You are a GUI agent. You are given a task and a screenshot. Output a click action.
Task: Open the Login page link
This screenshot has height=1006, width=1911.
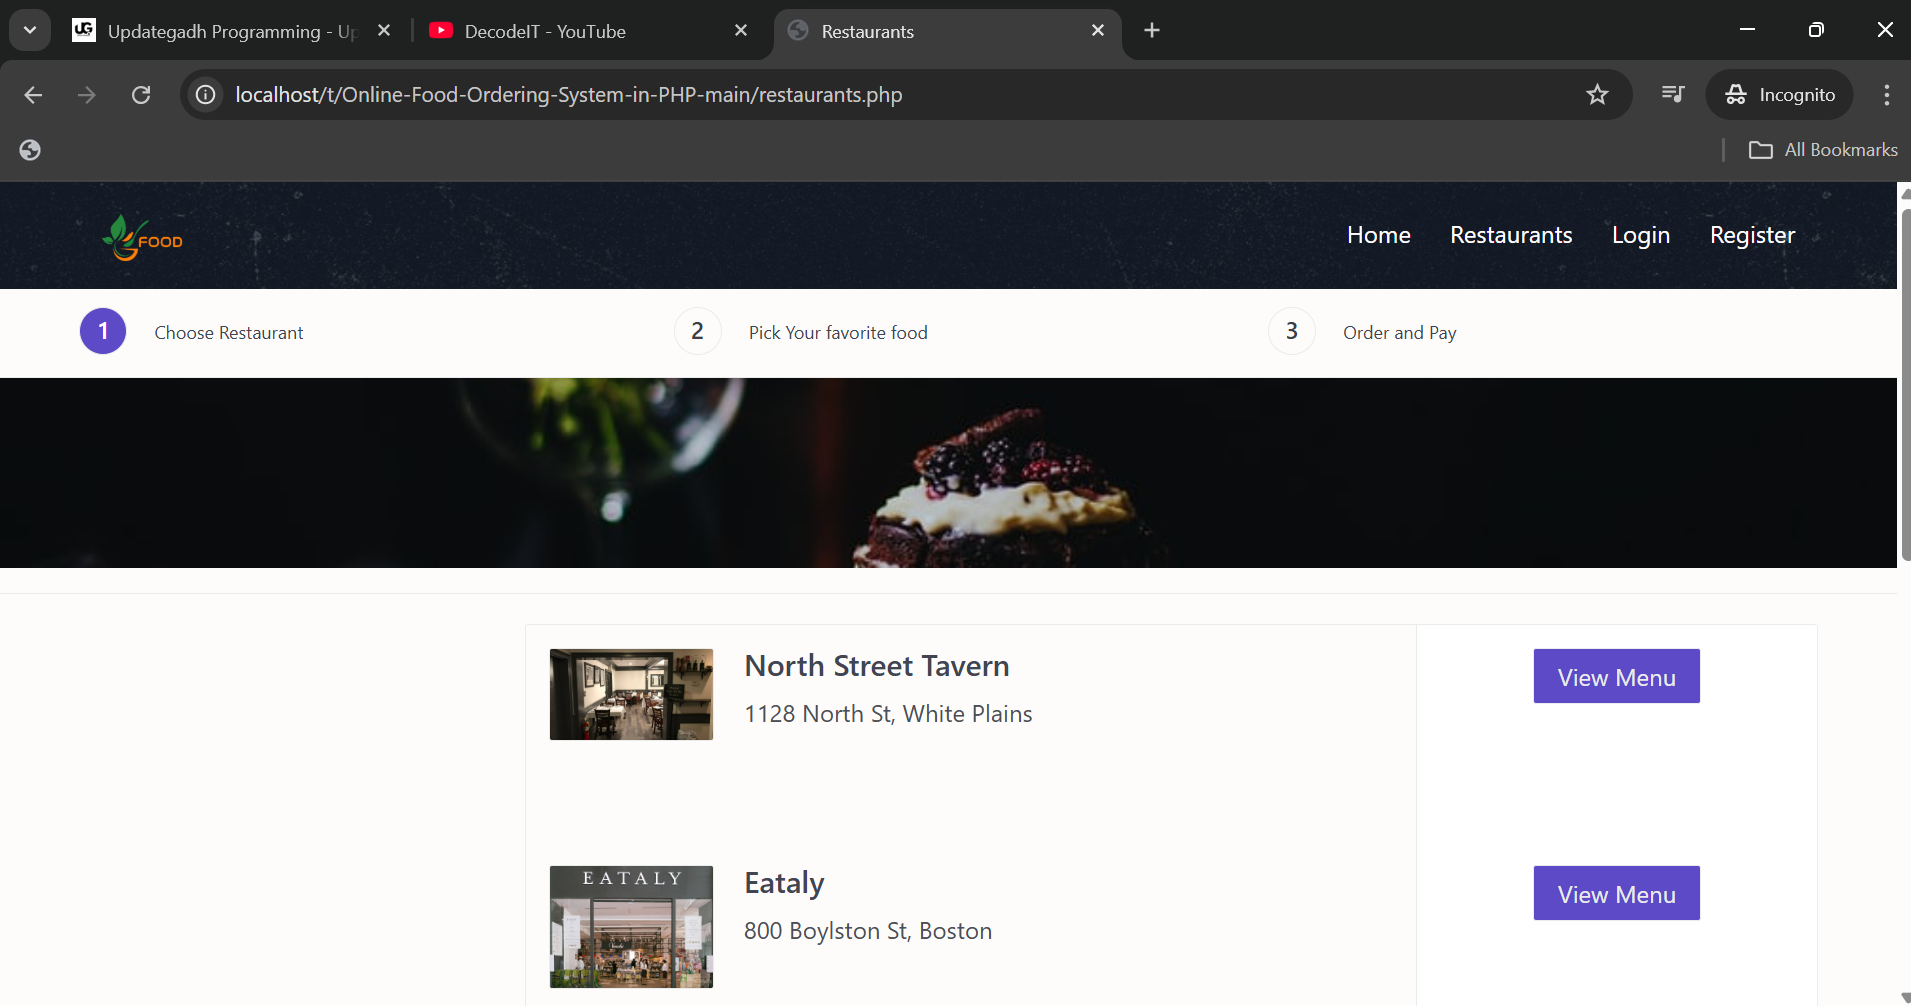(1641, 235)
